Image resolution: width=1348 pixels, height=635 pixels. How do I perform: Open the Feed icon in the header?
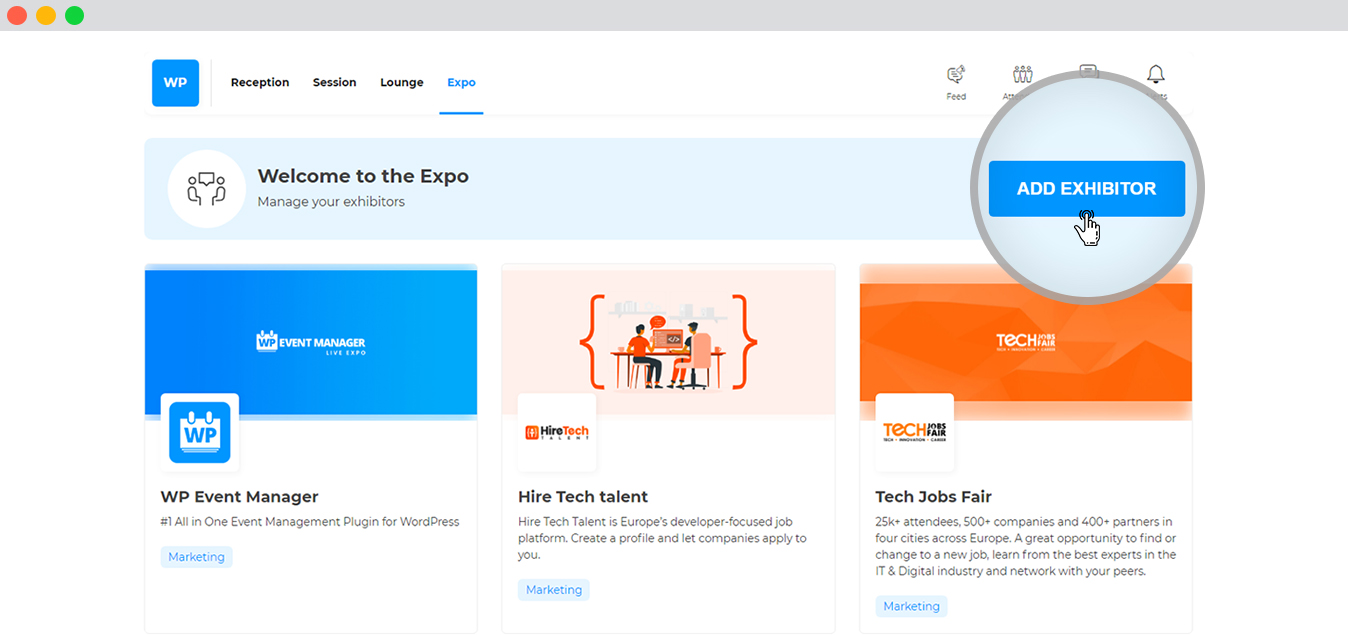coord(956,75)
